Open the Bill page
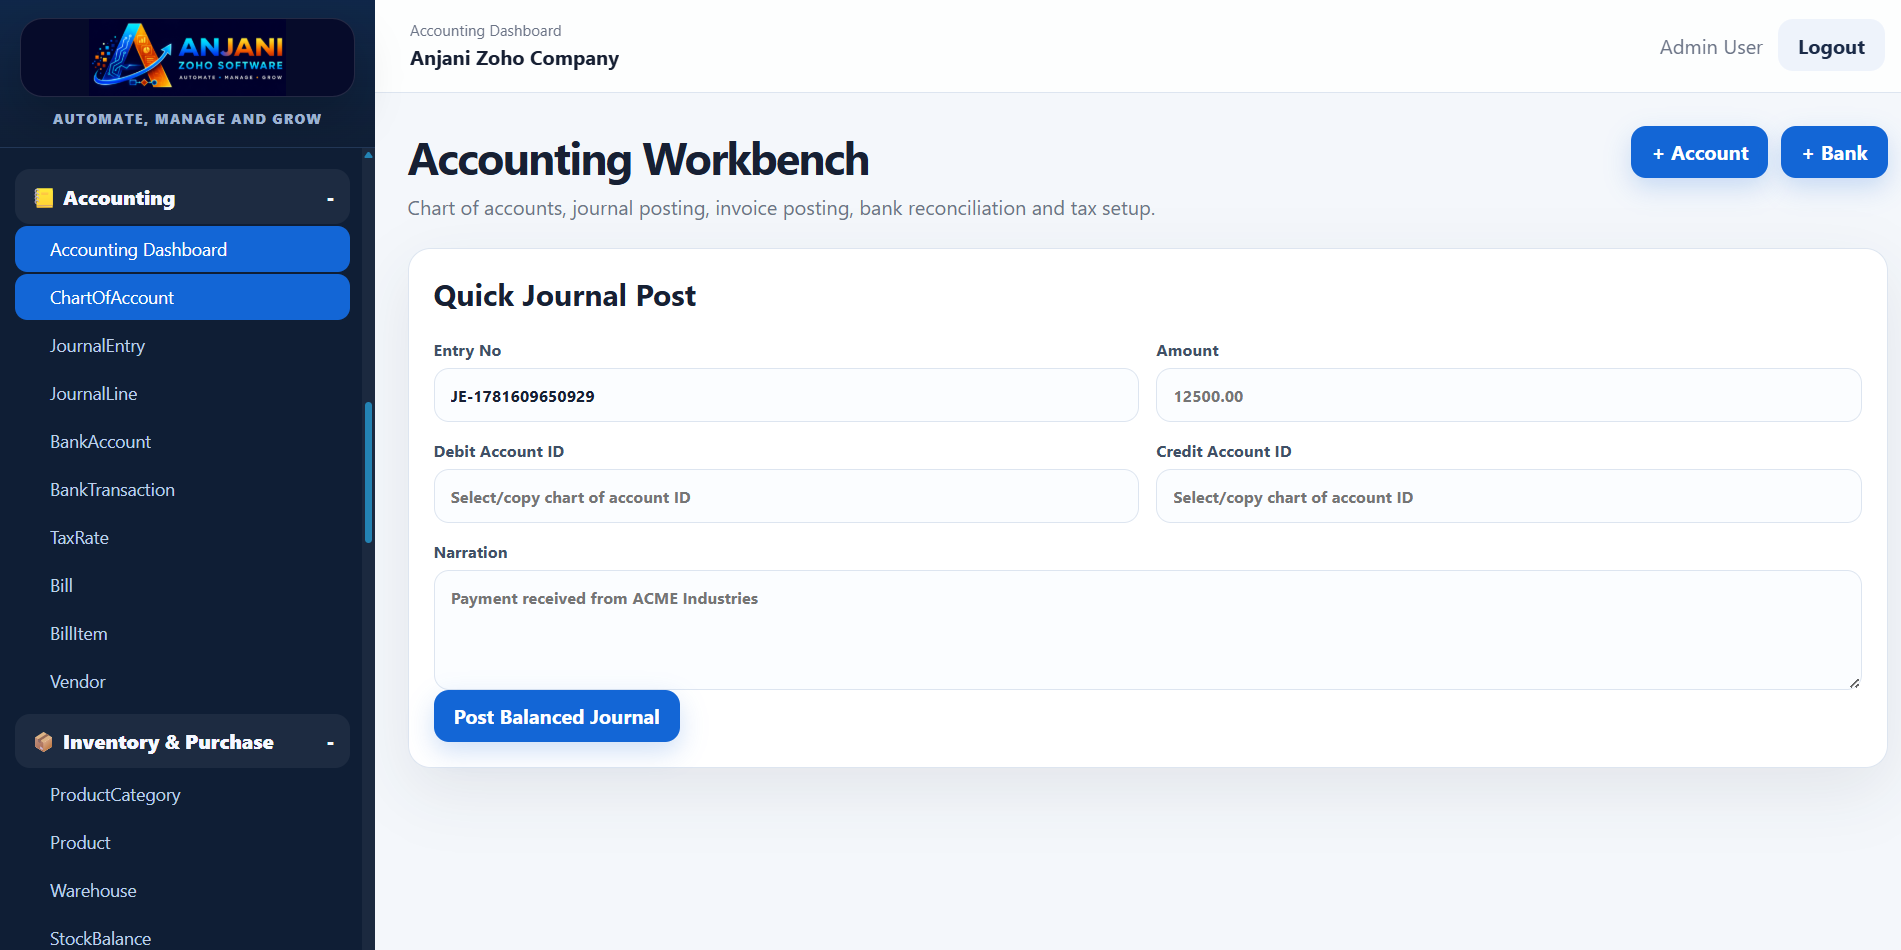 coord(182,585)
